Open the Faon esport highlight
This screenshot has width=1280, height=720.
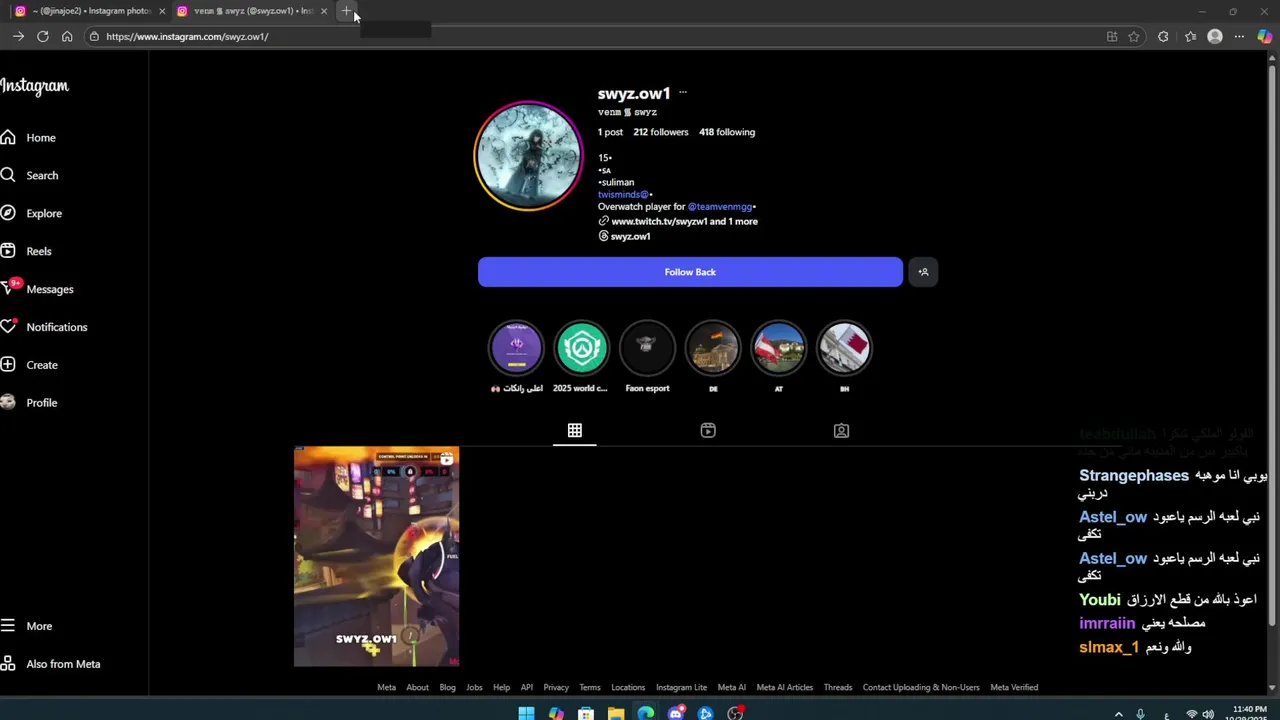coord(647,348)
